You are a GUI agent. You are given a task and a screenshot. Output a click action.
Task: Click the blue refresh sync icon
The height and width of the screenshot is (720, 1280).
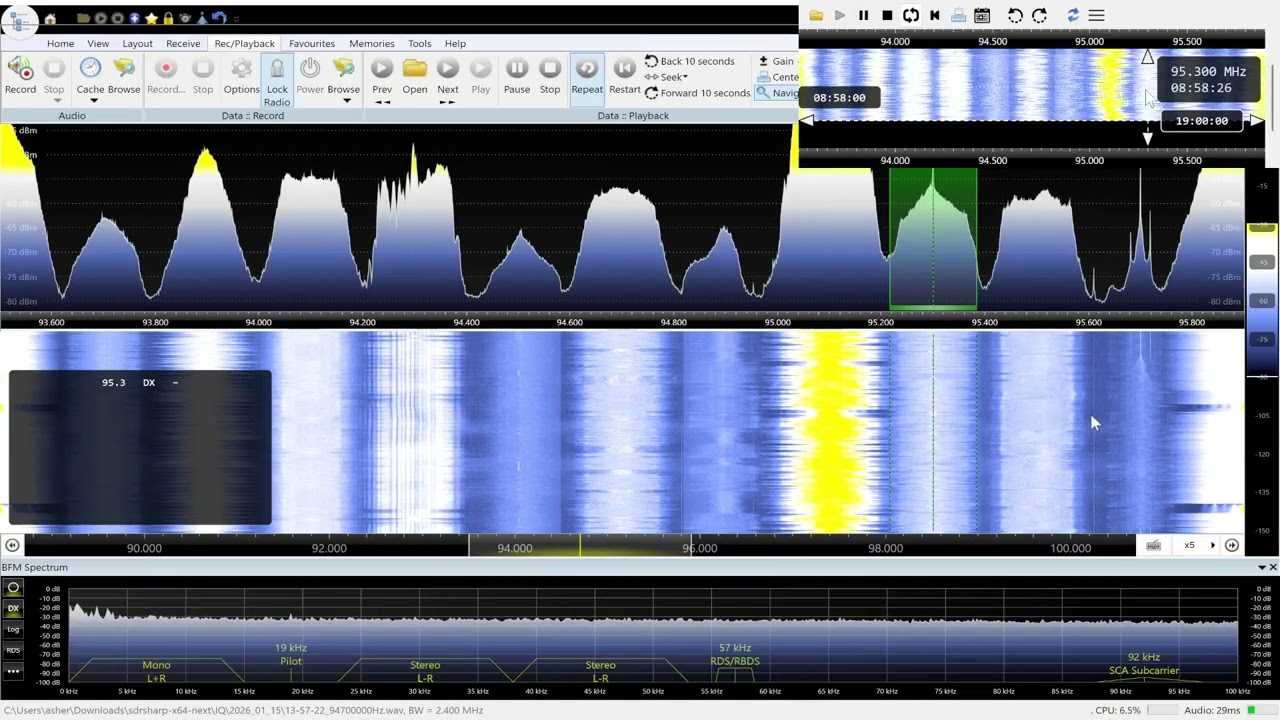[x=1073, y=15]
